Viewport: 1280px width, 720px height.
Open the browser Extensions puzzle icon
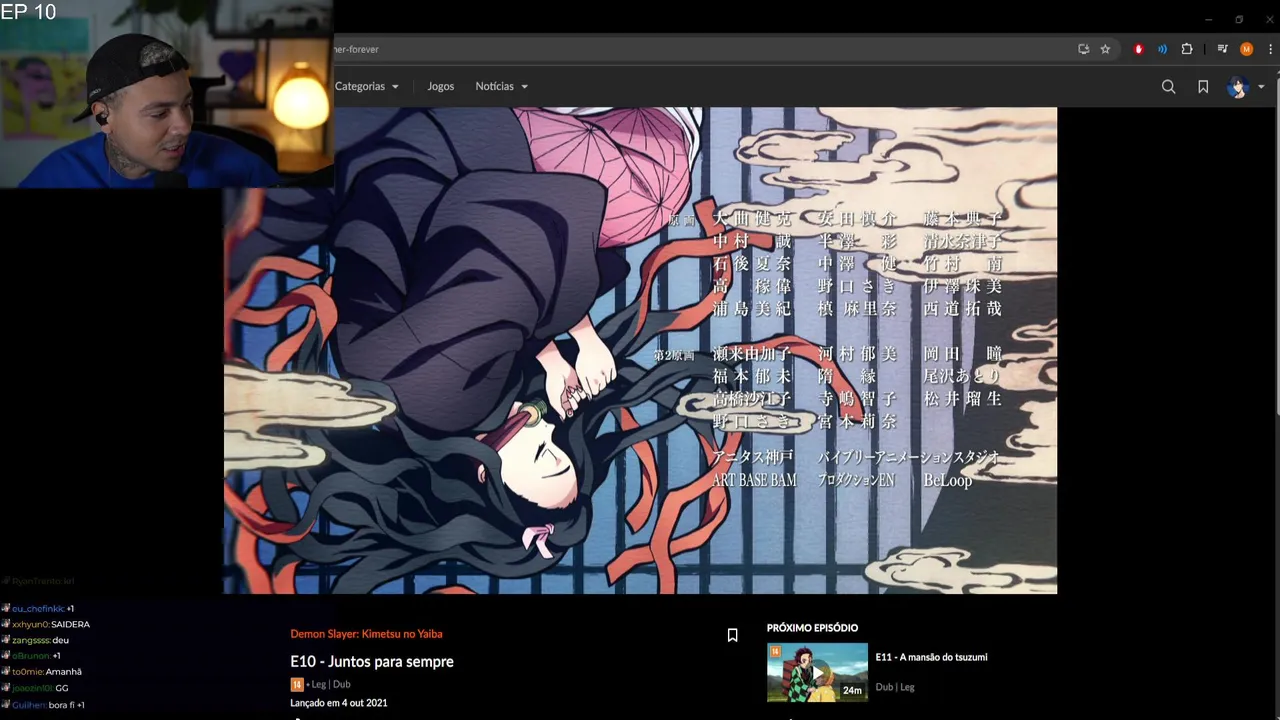1187,49
